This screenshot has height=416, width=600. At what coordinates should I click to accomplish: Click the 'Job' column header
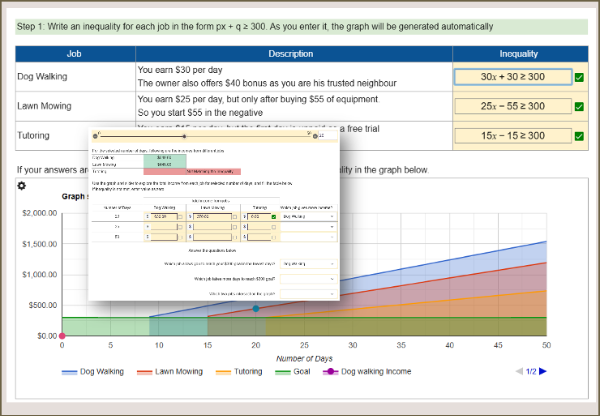tap(75, 54)
